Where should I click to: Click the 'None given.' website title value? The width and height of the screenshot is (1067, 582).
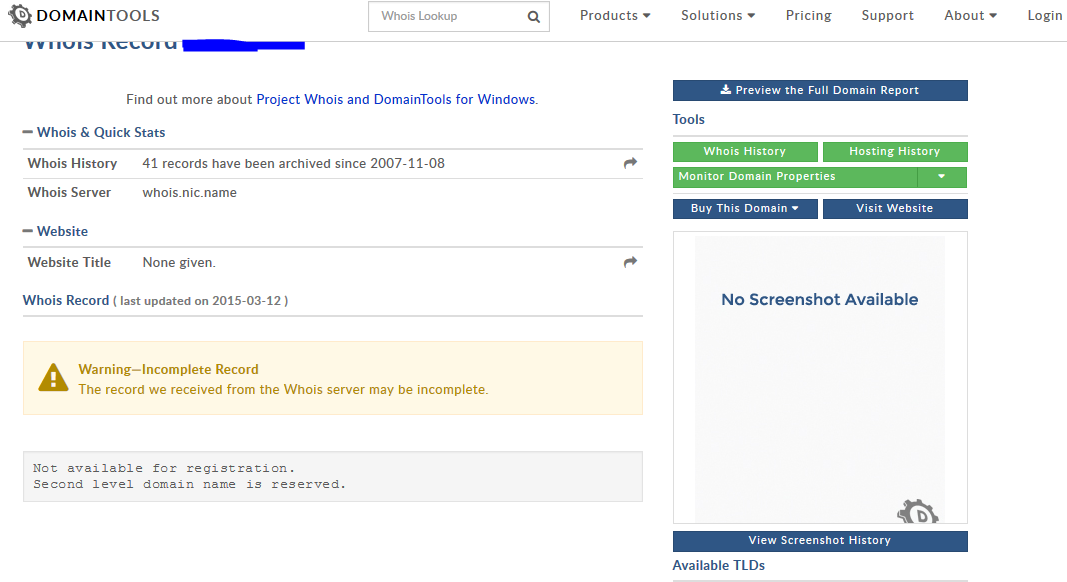coord(179,263)
